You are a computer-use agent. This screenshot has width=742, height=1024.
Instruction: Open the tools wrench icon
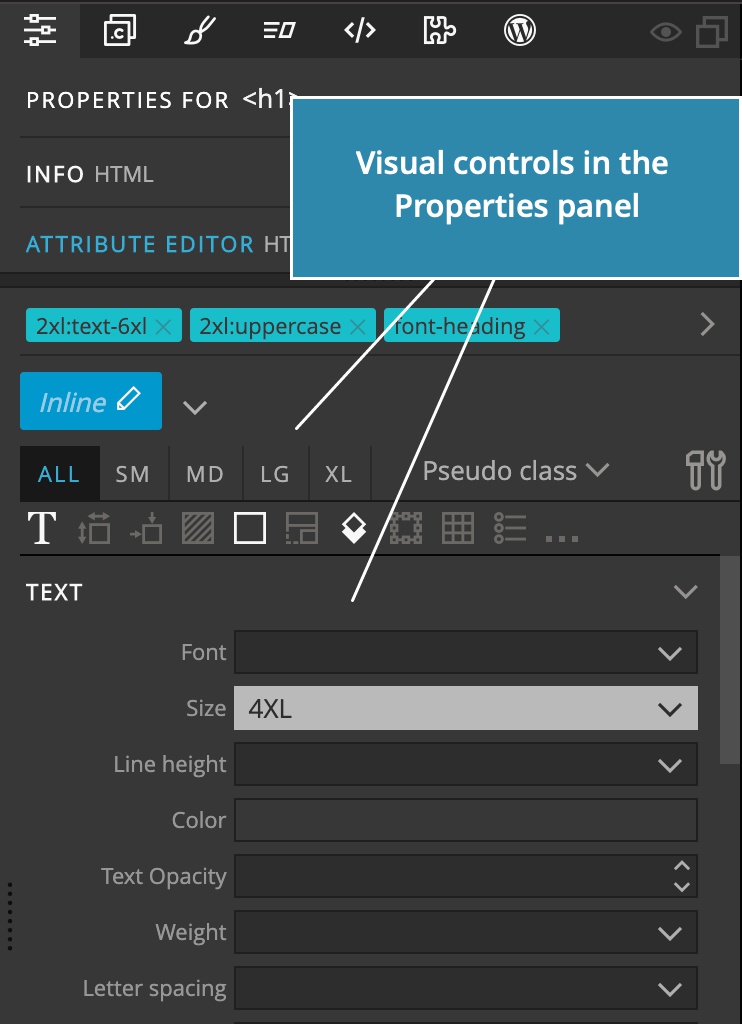[705, 470]
